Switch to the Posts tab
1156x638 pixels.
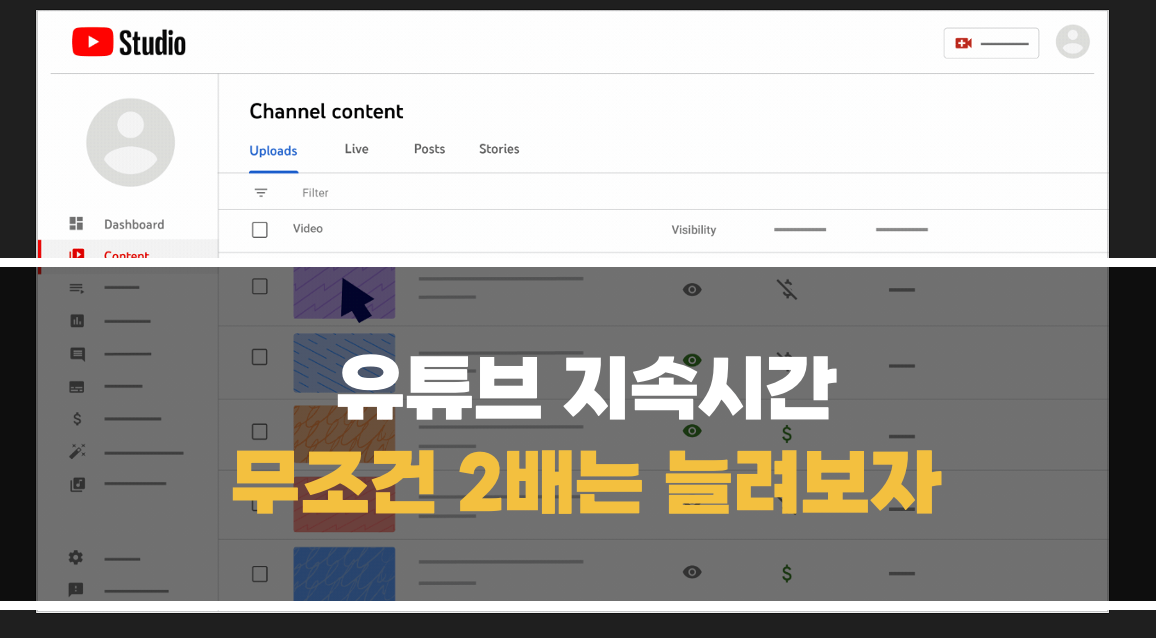[x=429, y=148]
